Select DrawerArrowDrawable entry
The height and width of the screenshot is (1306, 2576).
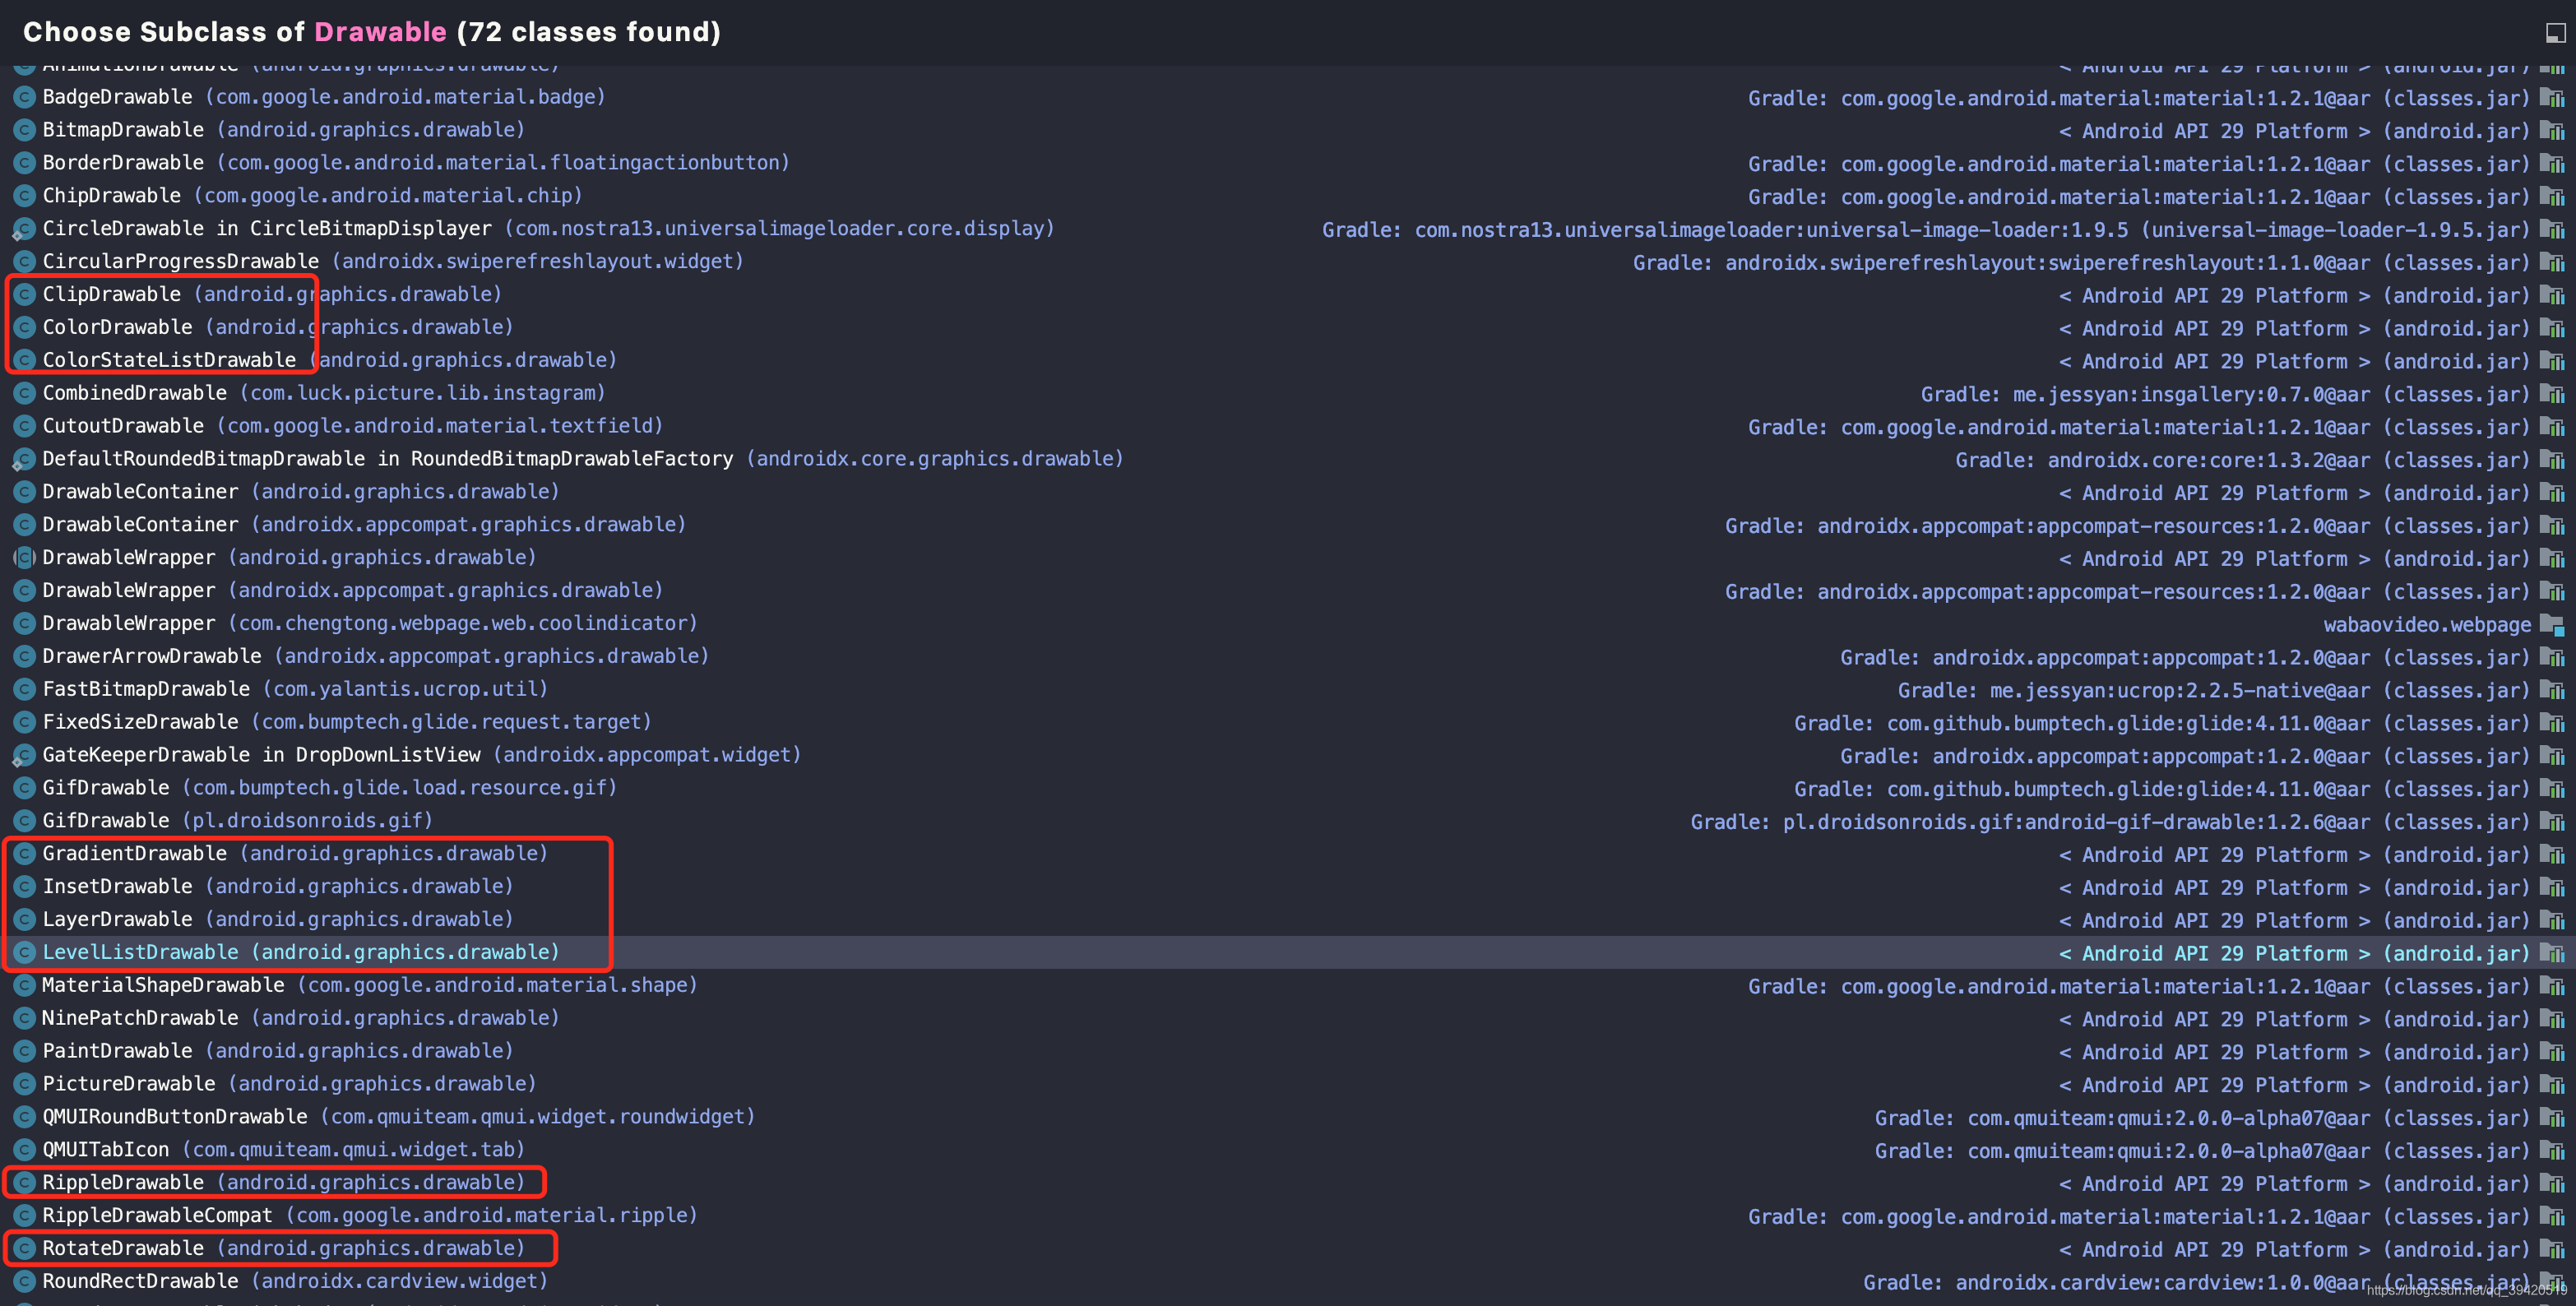(1288, 657)
